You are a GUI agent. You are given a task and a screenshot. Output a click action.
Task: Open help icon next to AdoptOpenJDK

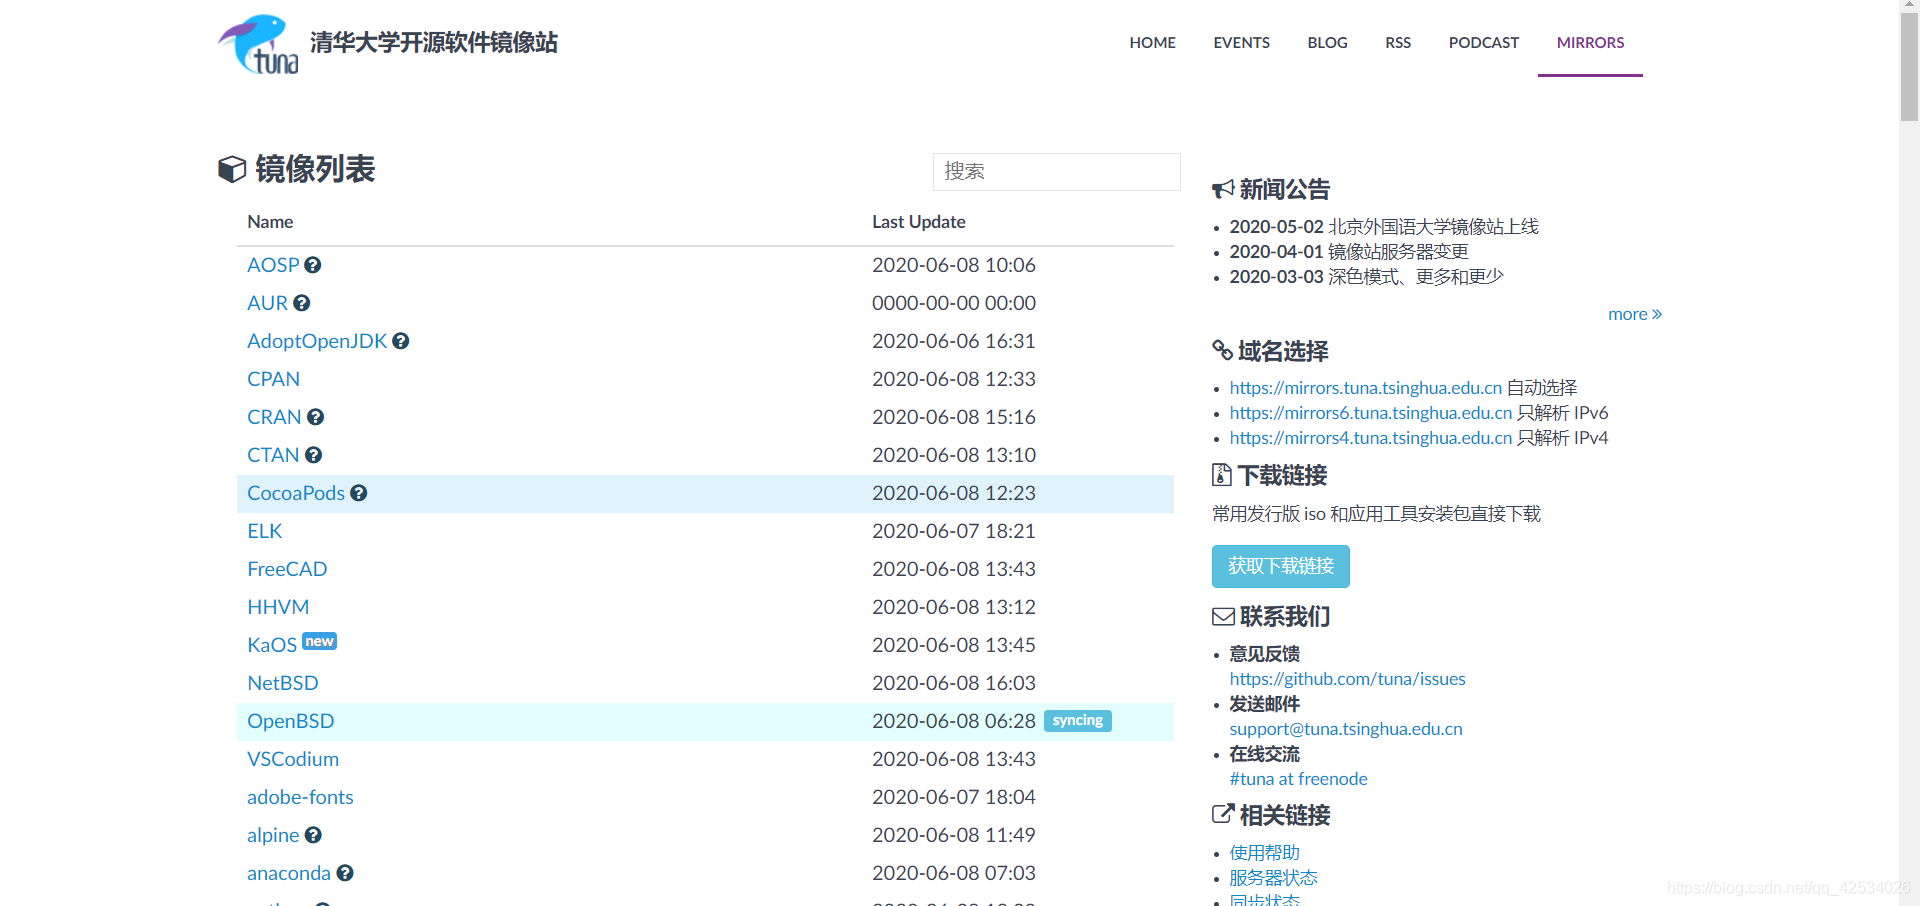point(401,341)
